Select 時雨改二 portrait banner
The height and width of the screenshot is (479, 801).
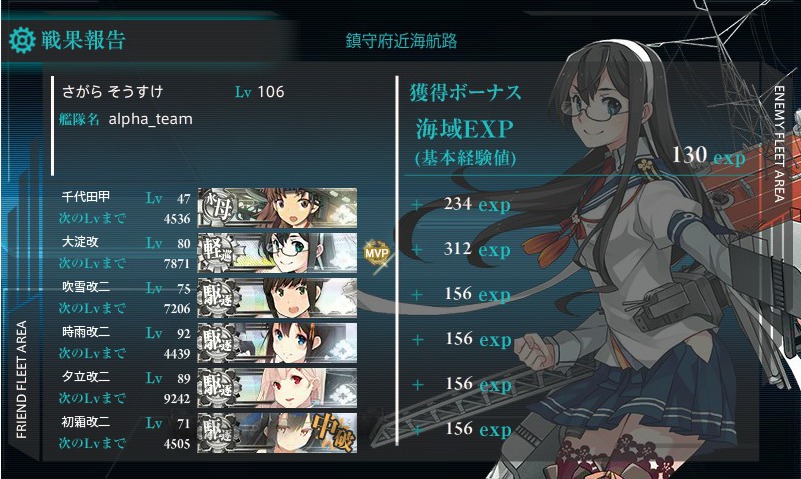[277, 342]
